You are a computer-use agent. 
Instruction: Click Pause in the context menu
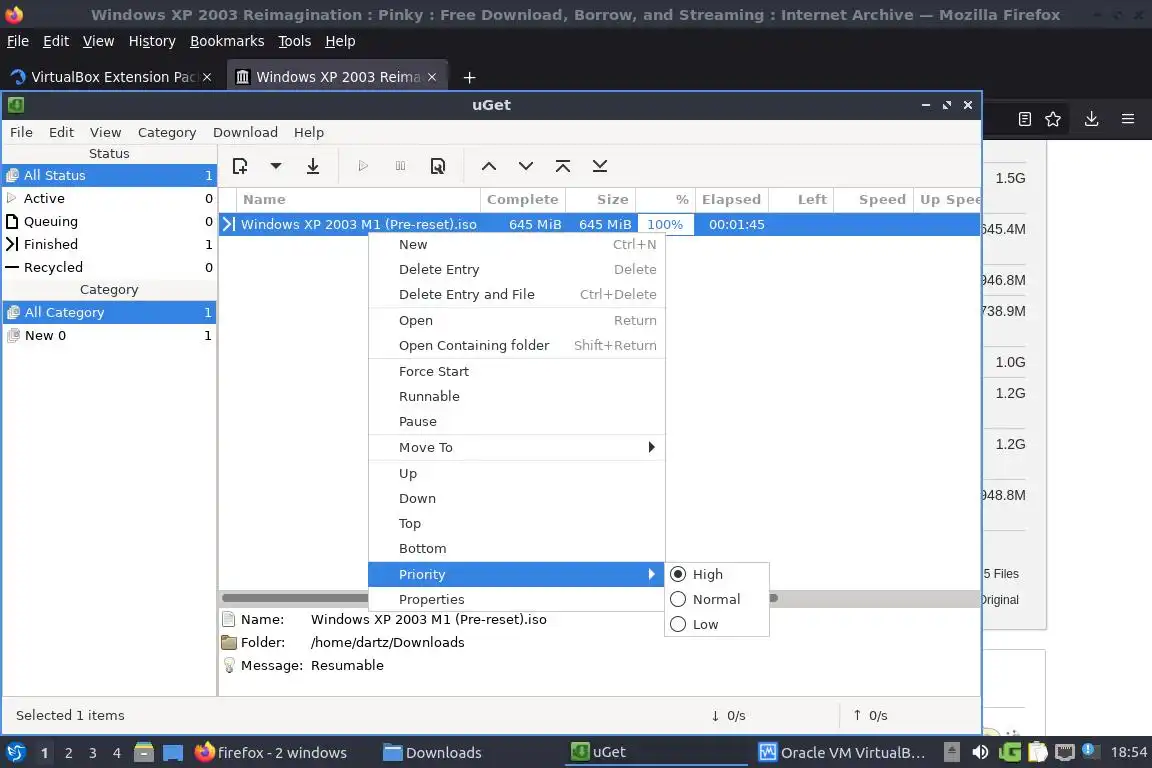516,421
